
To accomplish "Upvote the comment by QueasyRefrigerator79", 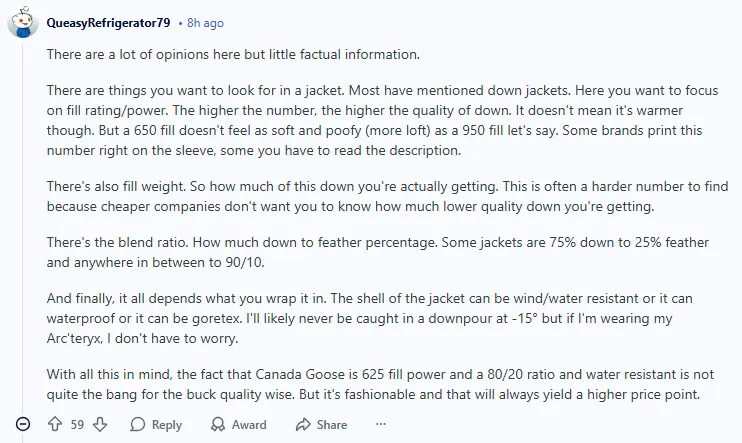I will click(x=55, y=425).
